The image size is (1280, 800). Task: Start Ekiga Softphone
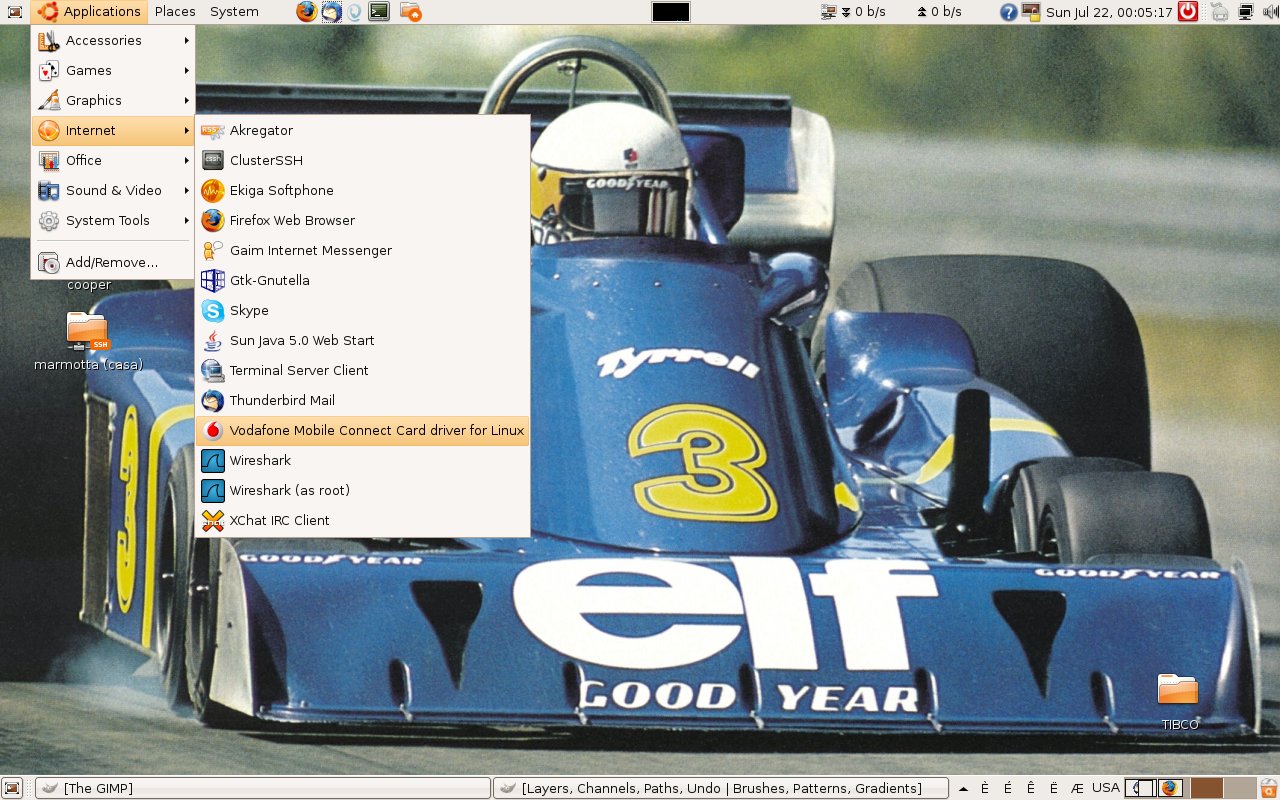[x=362, y=190]
